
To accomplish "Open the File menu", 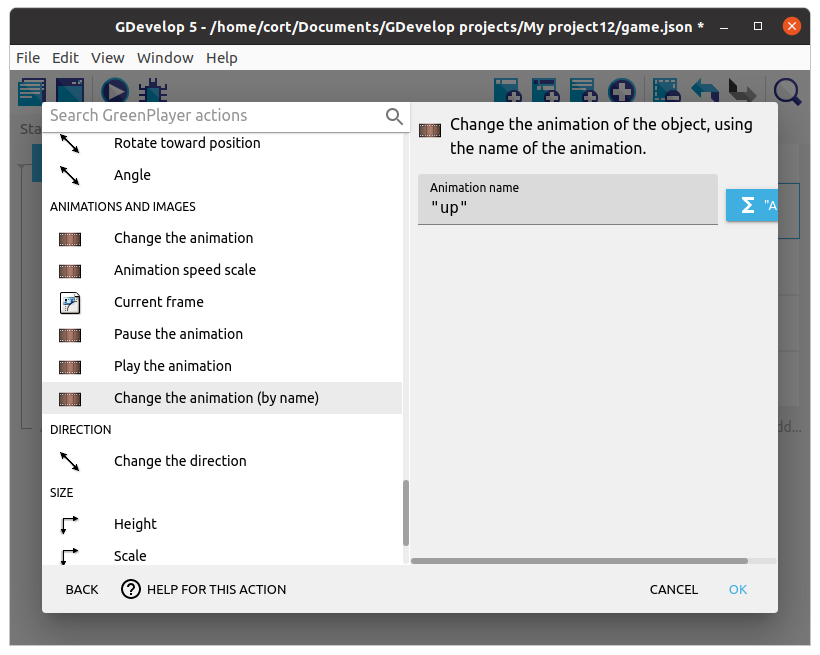I will pyautogui.click(x=28, y=58).
